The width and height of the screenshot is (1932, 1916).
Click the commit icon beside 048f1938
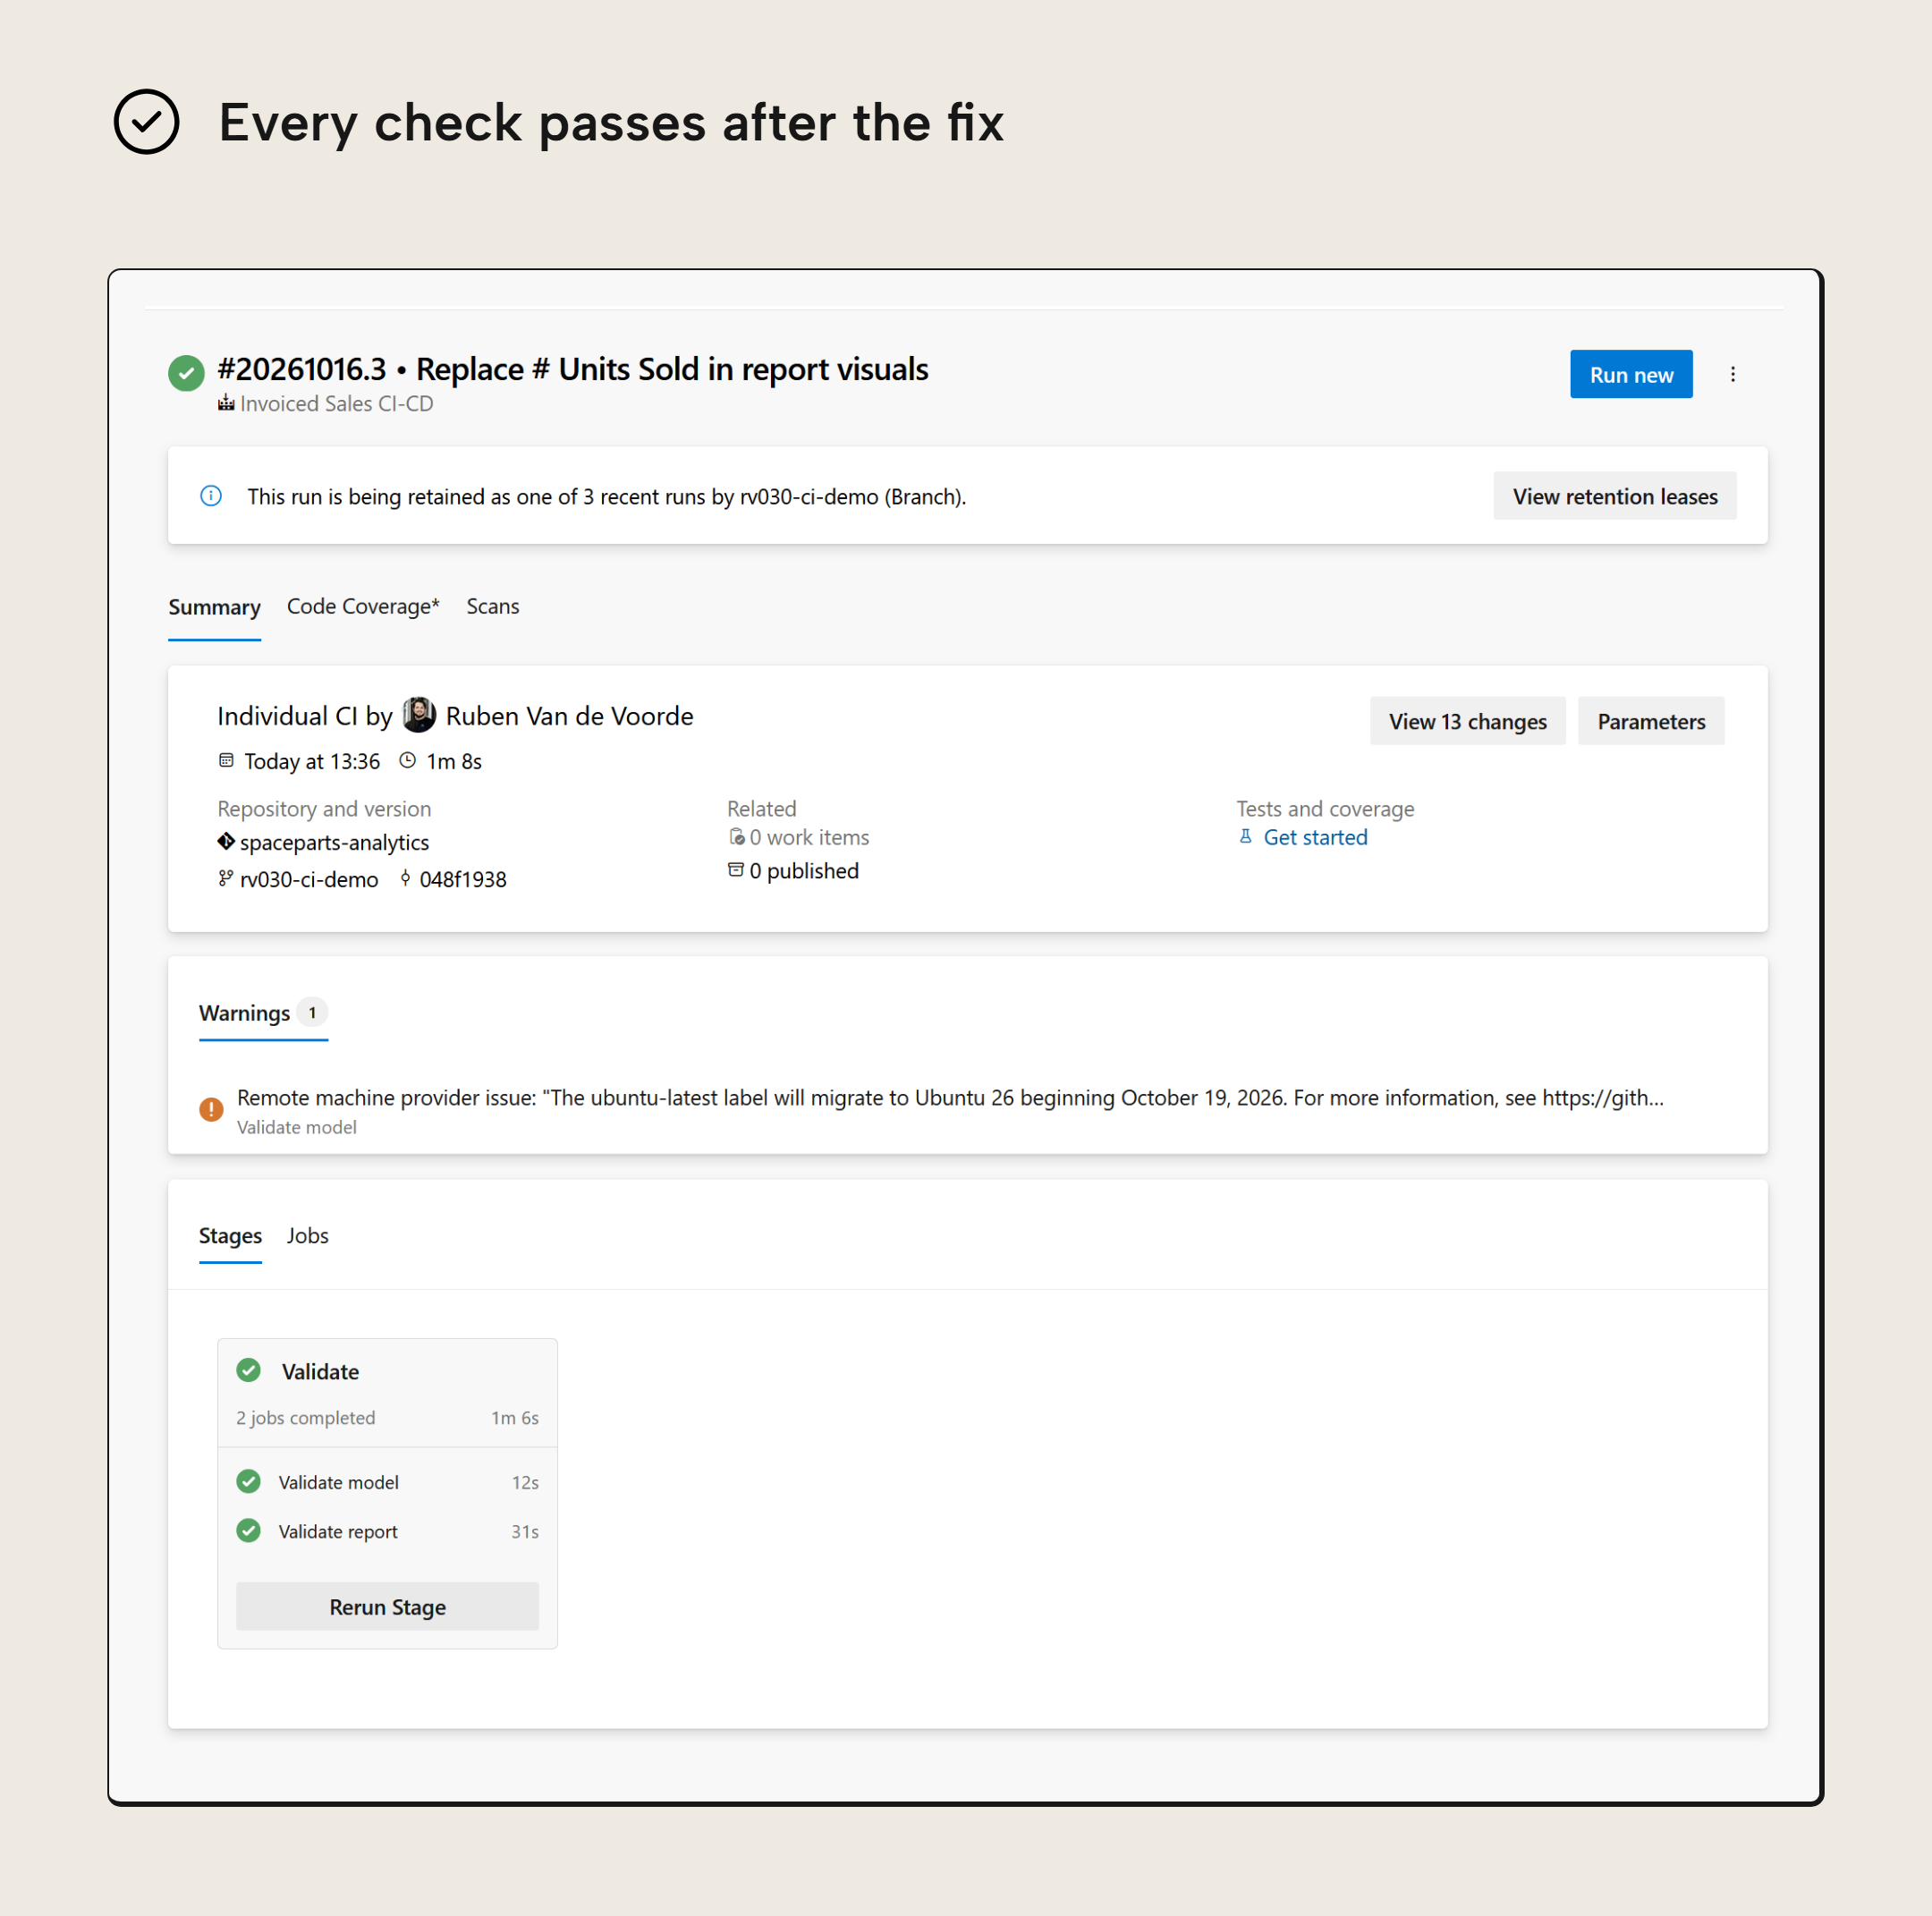(405, 878)
